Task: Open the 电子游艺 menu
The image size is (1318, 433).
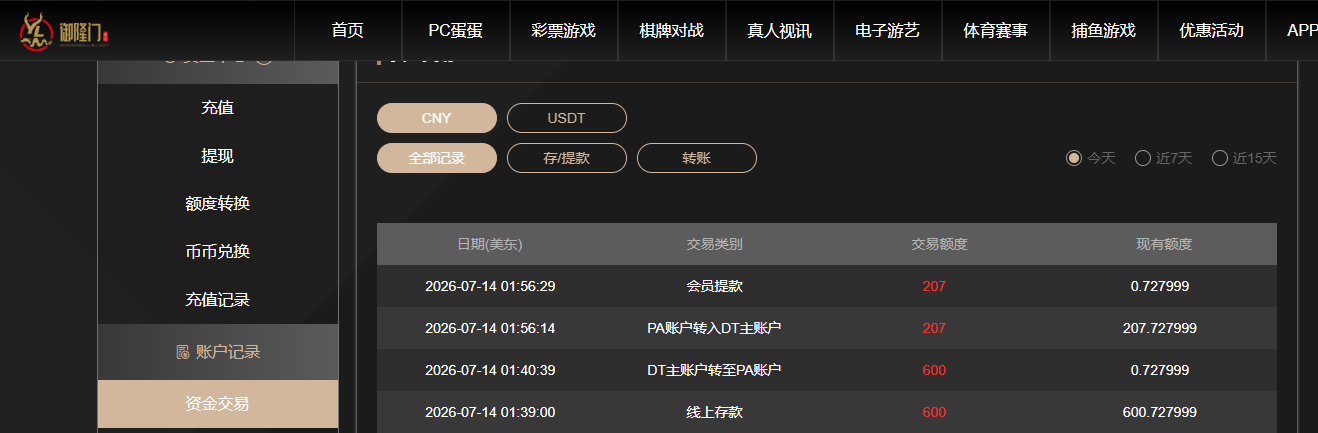Action: [x=888, y=30]
